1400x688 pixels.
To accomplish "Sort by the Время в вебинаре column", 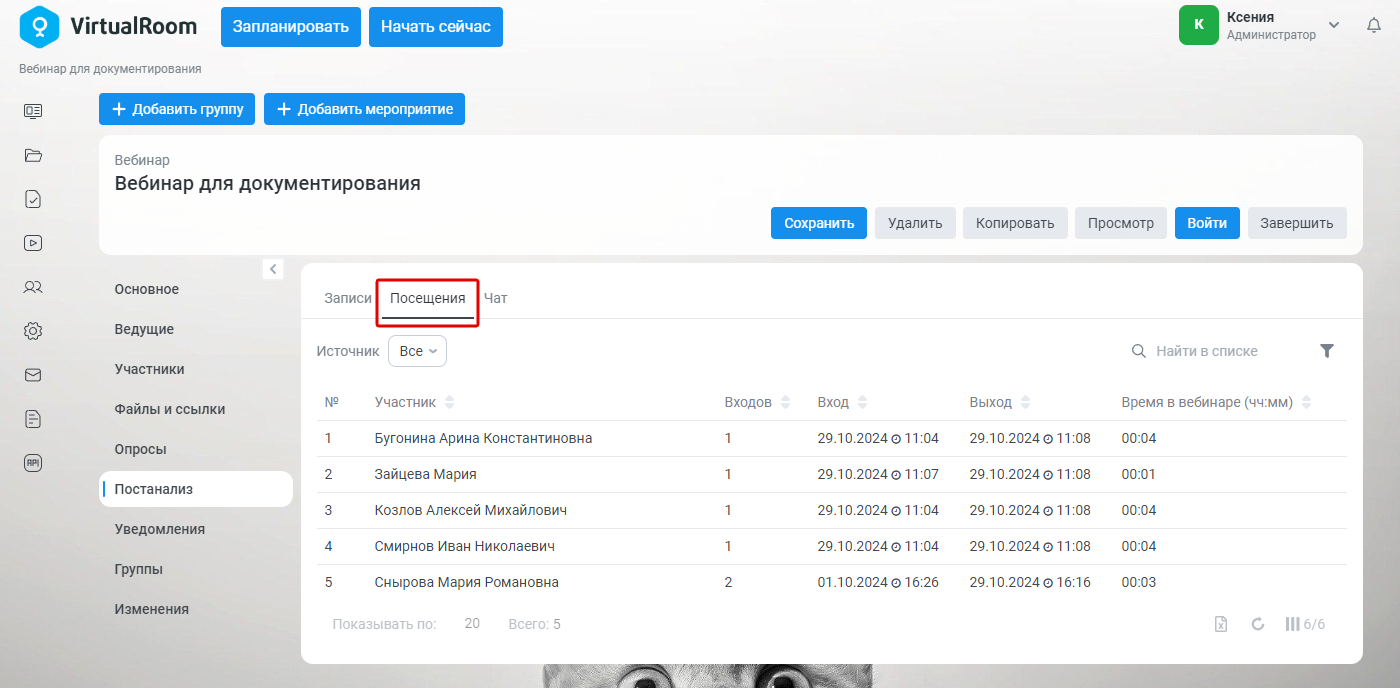I will [1306, 402].
